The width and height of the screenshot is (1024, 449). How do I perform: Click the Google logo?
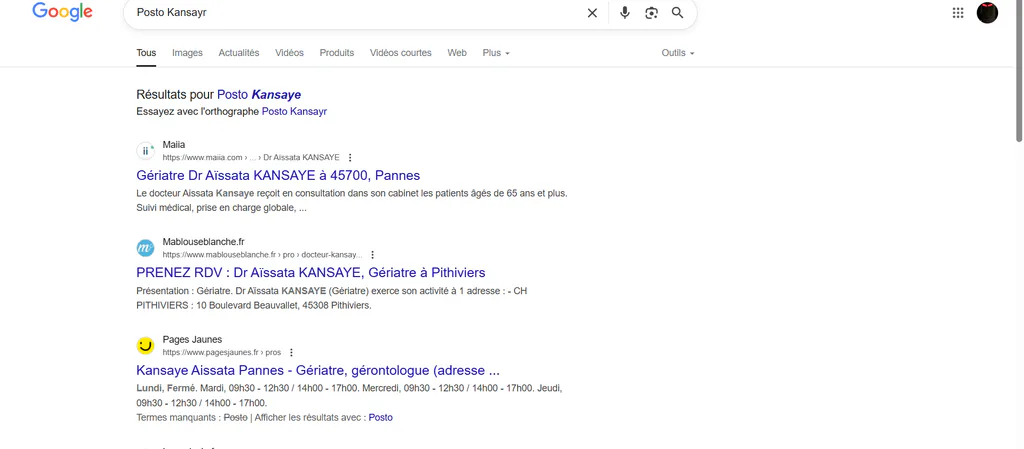coord(63,12)
